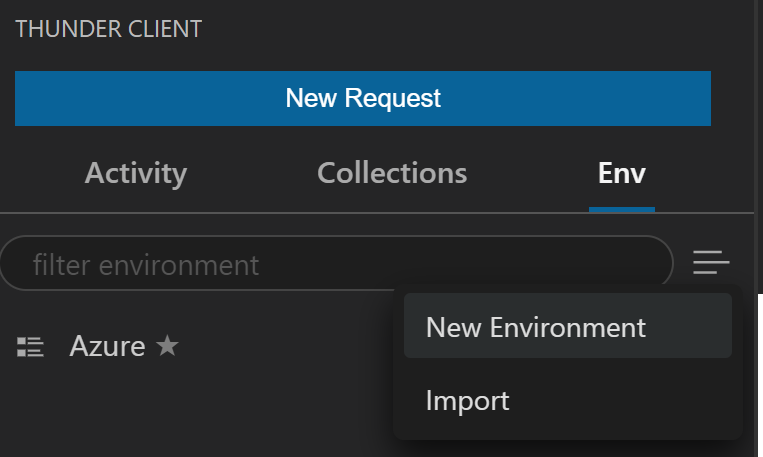Open the environment options menu icon
The image size is (763, 457).
click(x=711, y=263)
